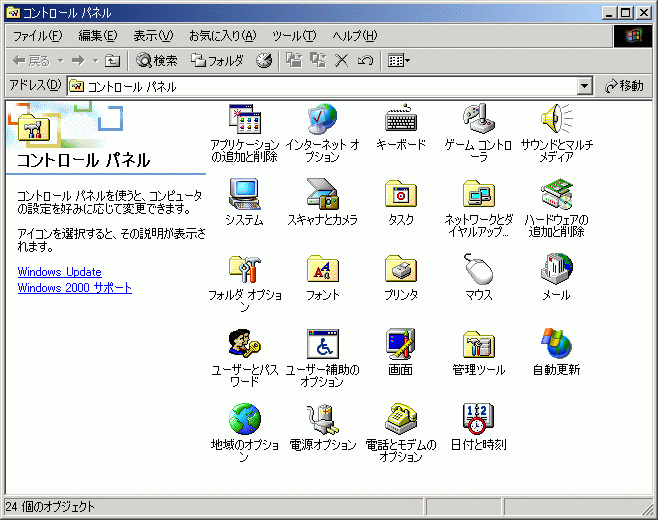The image size is (658, 520).
Task: Click the 戻る back button
Action: click(x=31, y=61)
